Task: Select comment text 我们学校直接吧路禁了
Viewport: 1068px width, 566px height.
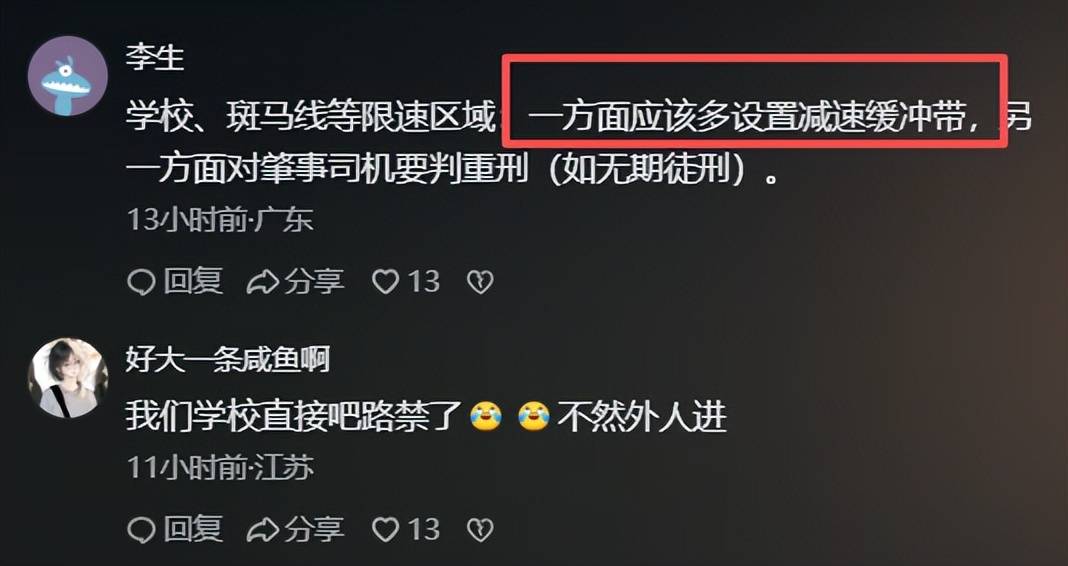Action: pos(295,416)
